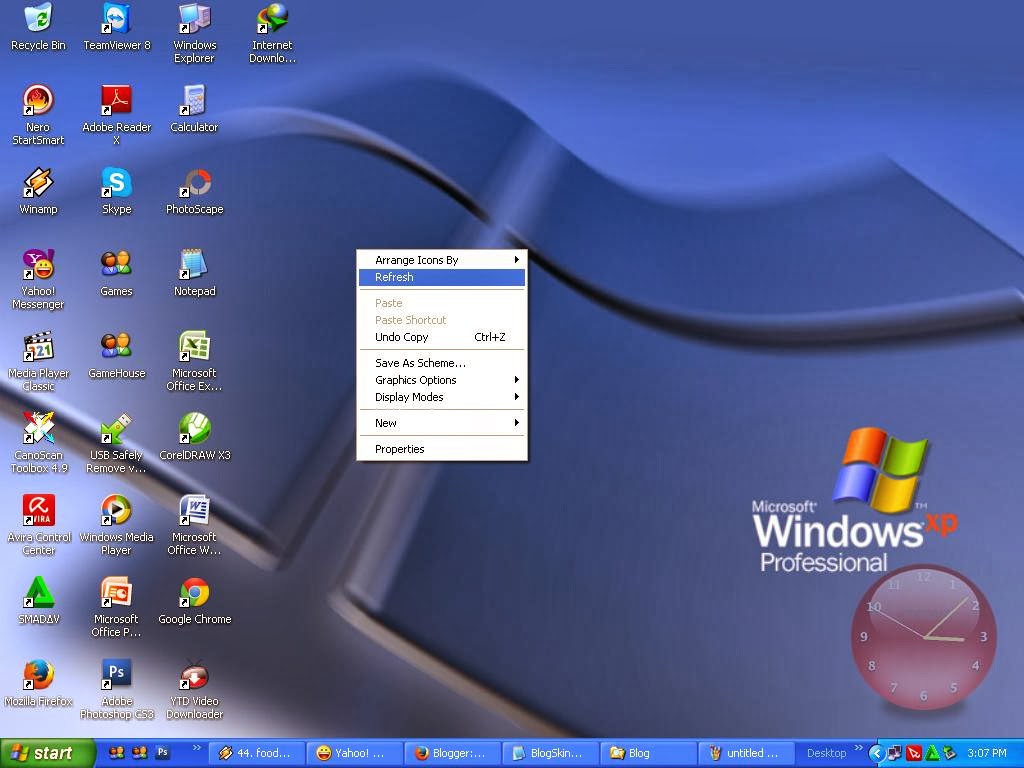This screenshot has height=768, width=1024.
Task: Select the Microsoft Office Excel shortcut
Action: 194,361
